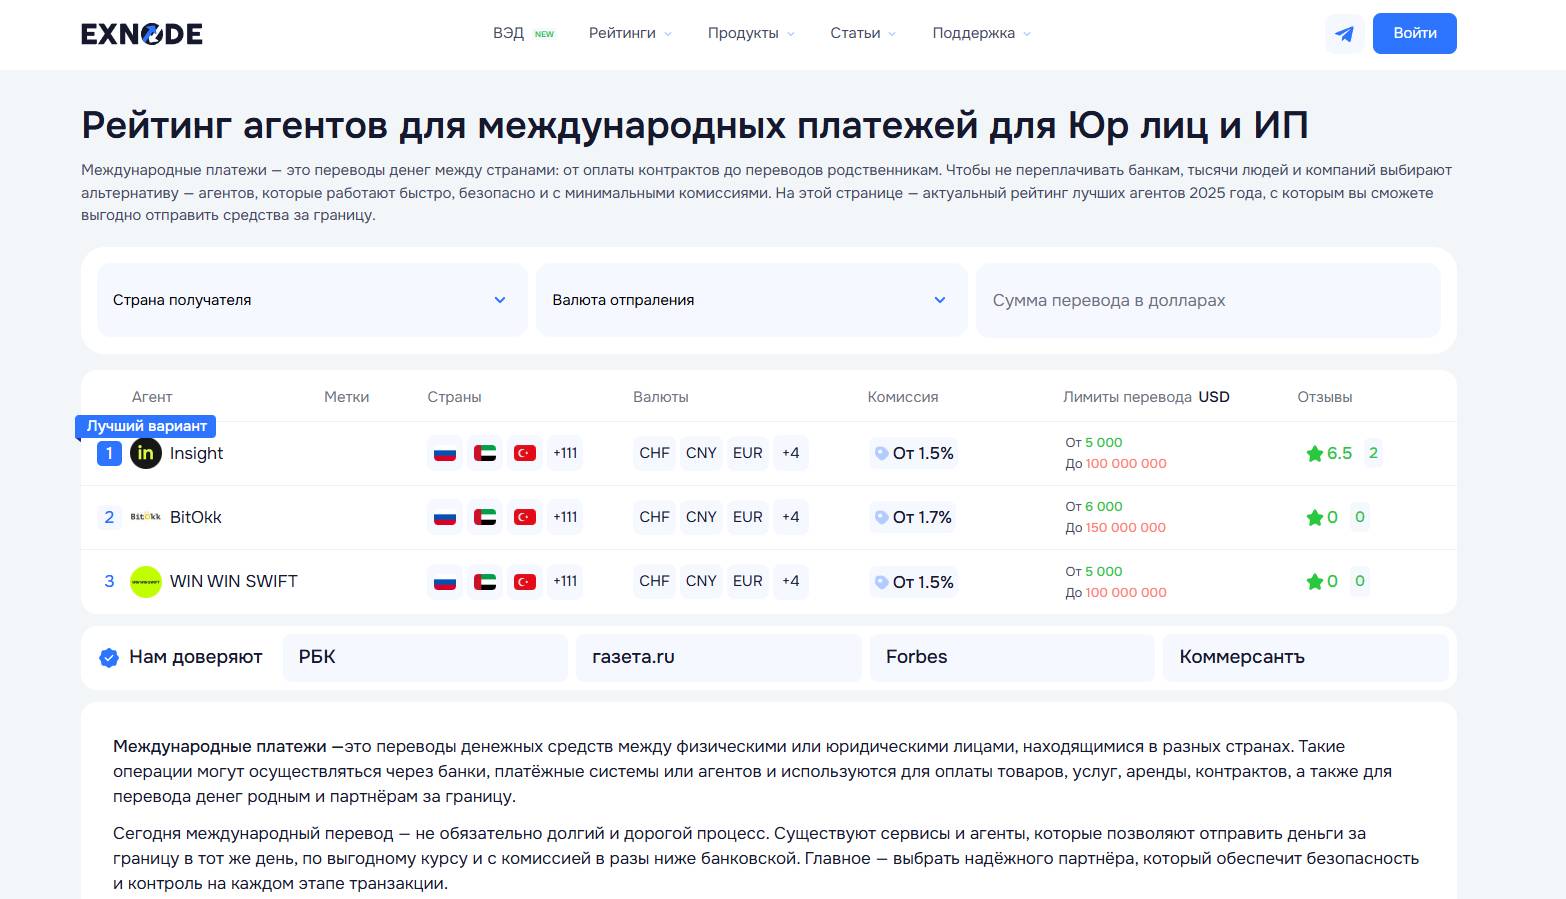Click the Insight agent logo icon
The image size is (1566, 899).
146,453
